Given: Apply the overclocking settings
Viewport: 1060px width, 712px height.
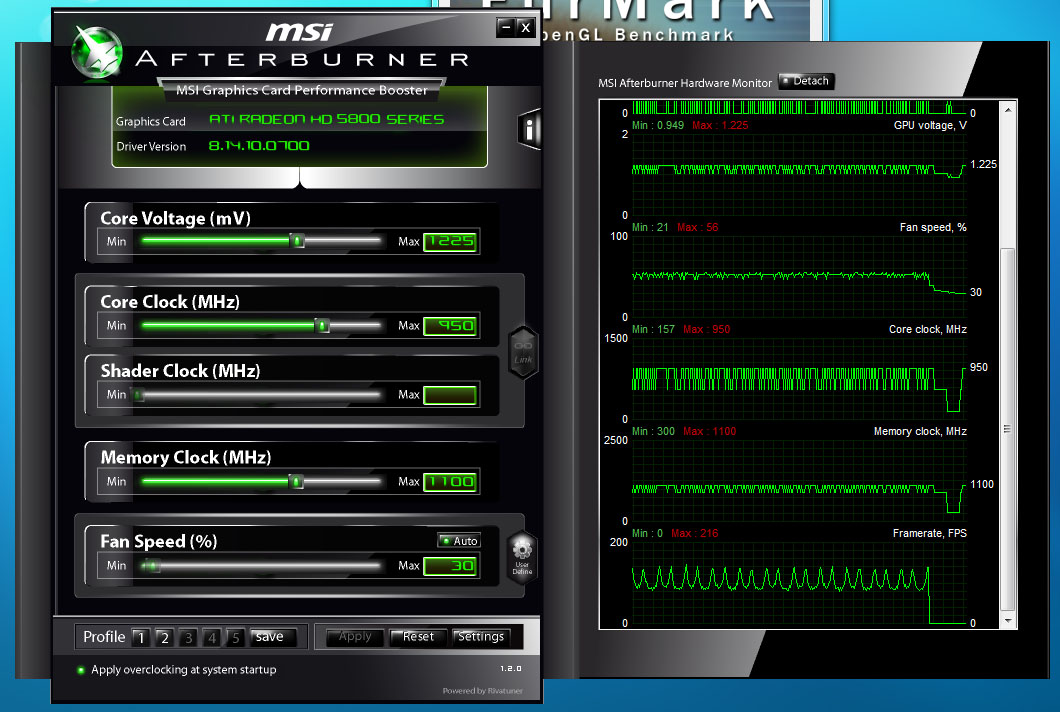Looking at the screenshot, I should point(355,637).
